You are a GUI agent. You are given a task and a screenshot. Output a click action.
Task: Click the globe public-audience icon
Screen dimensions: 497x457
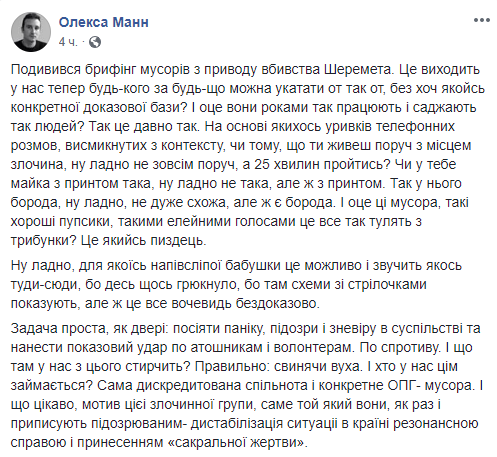click(95, 42)
